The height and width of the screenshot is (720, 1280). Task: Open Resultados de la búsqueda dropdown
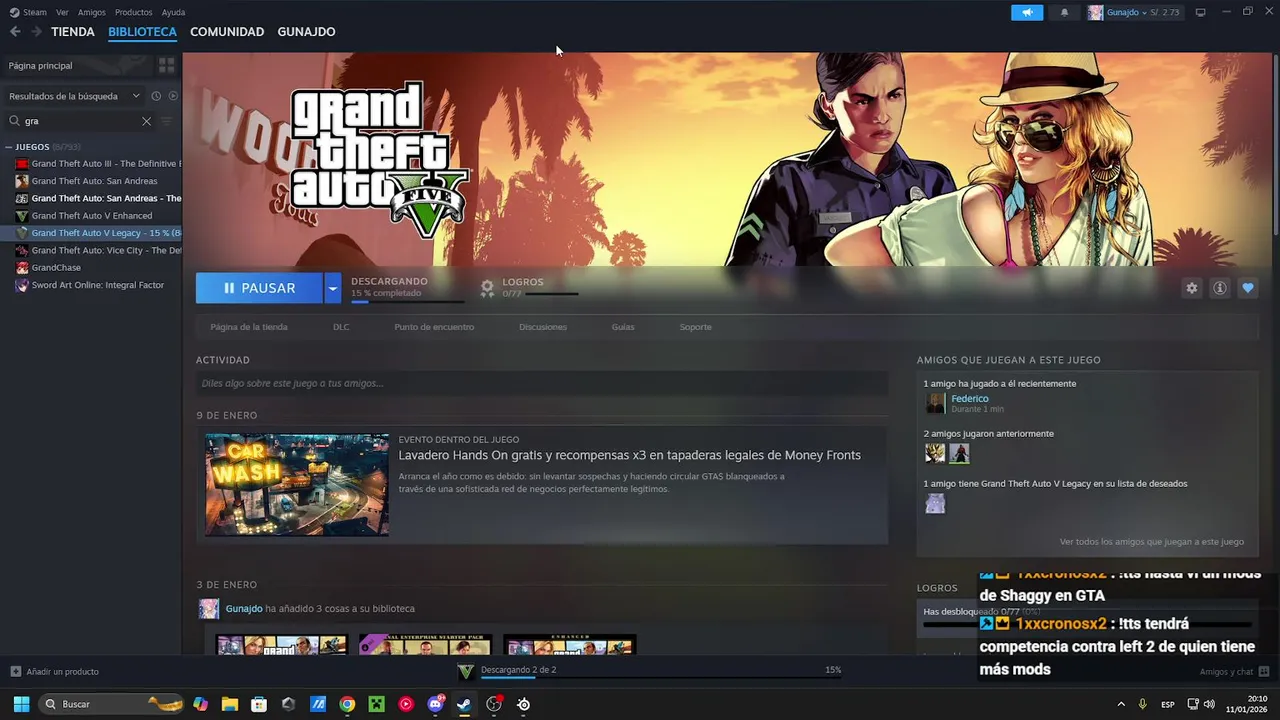[x=75, y=96]
